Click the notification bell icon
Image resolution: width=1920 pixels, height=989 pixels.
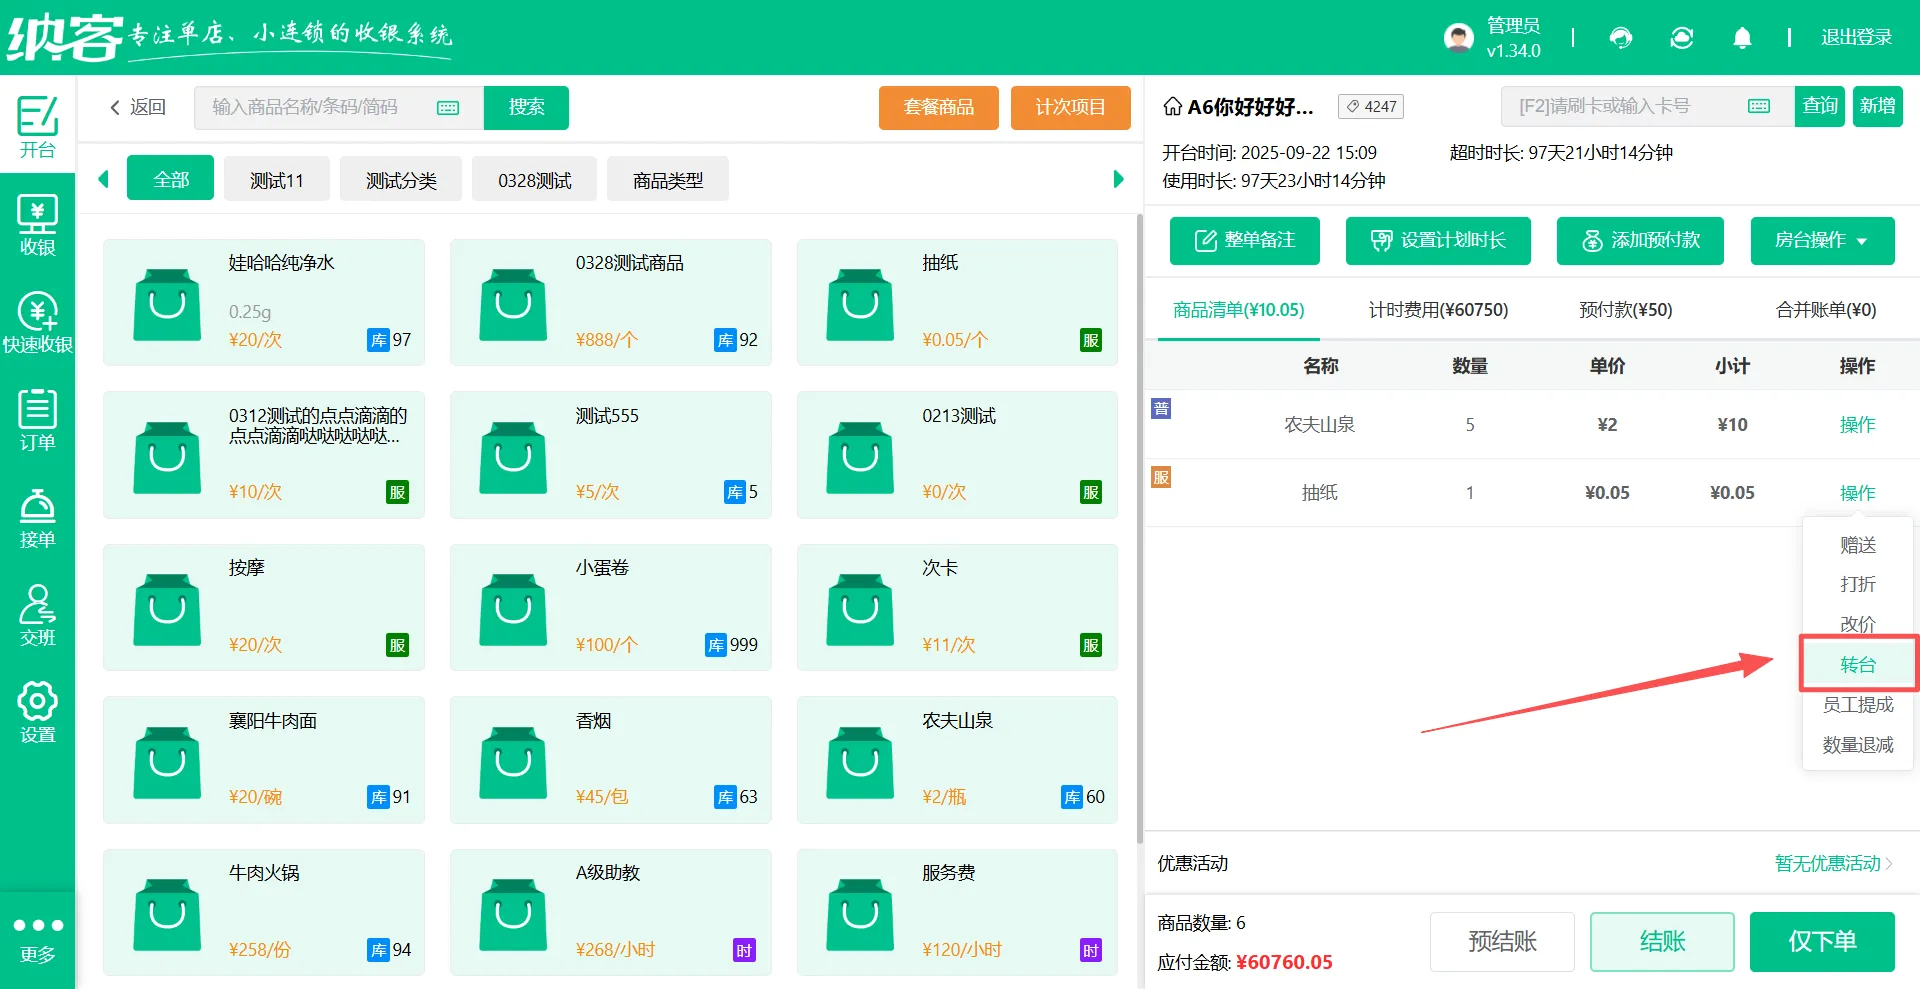click(1742, 37)
